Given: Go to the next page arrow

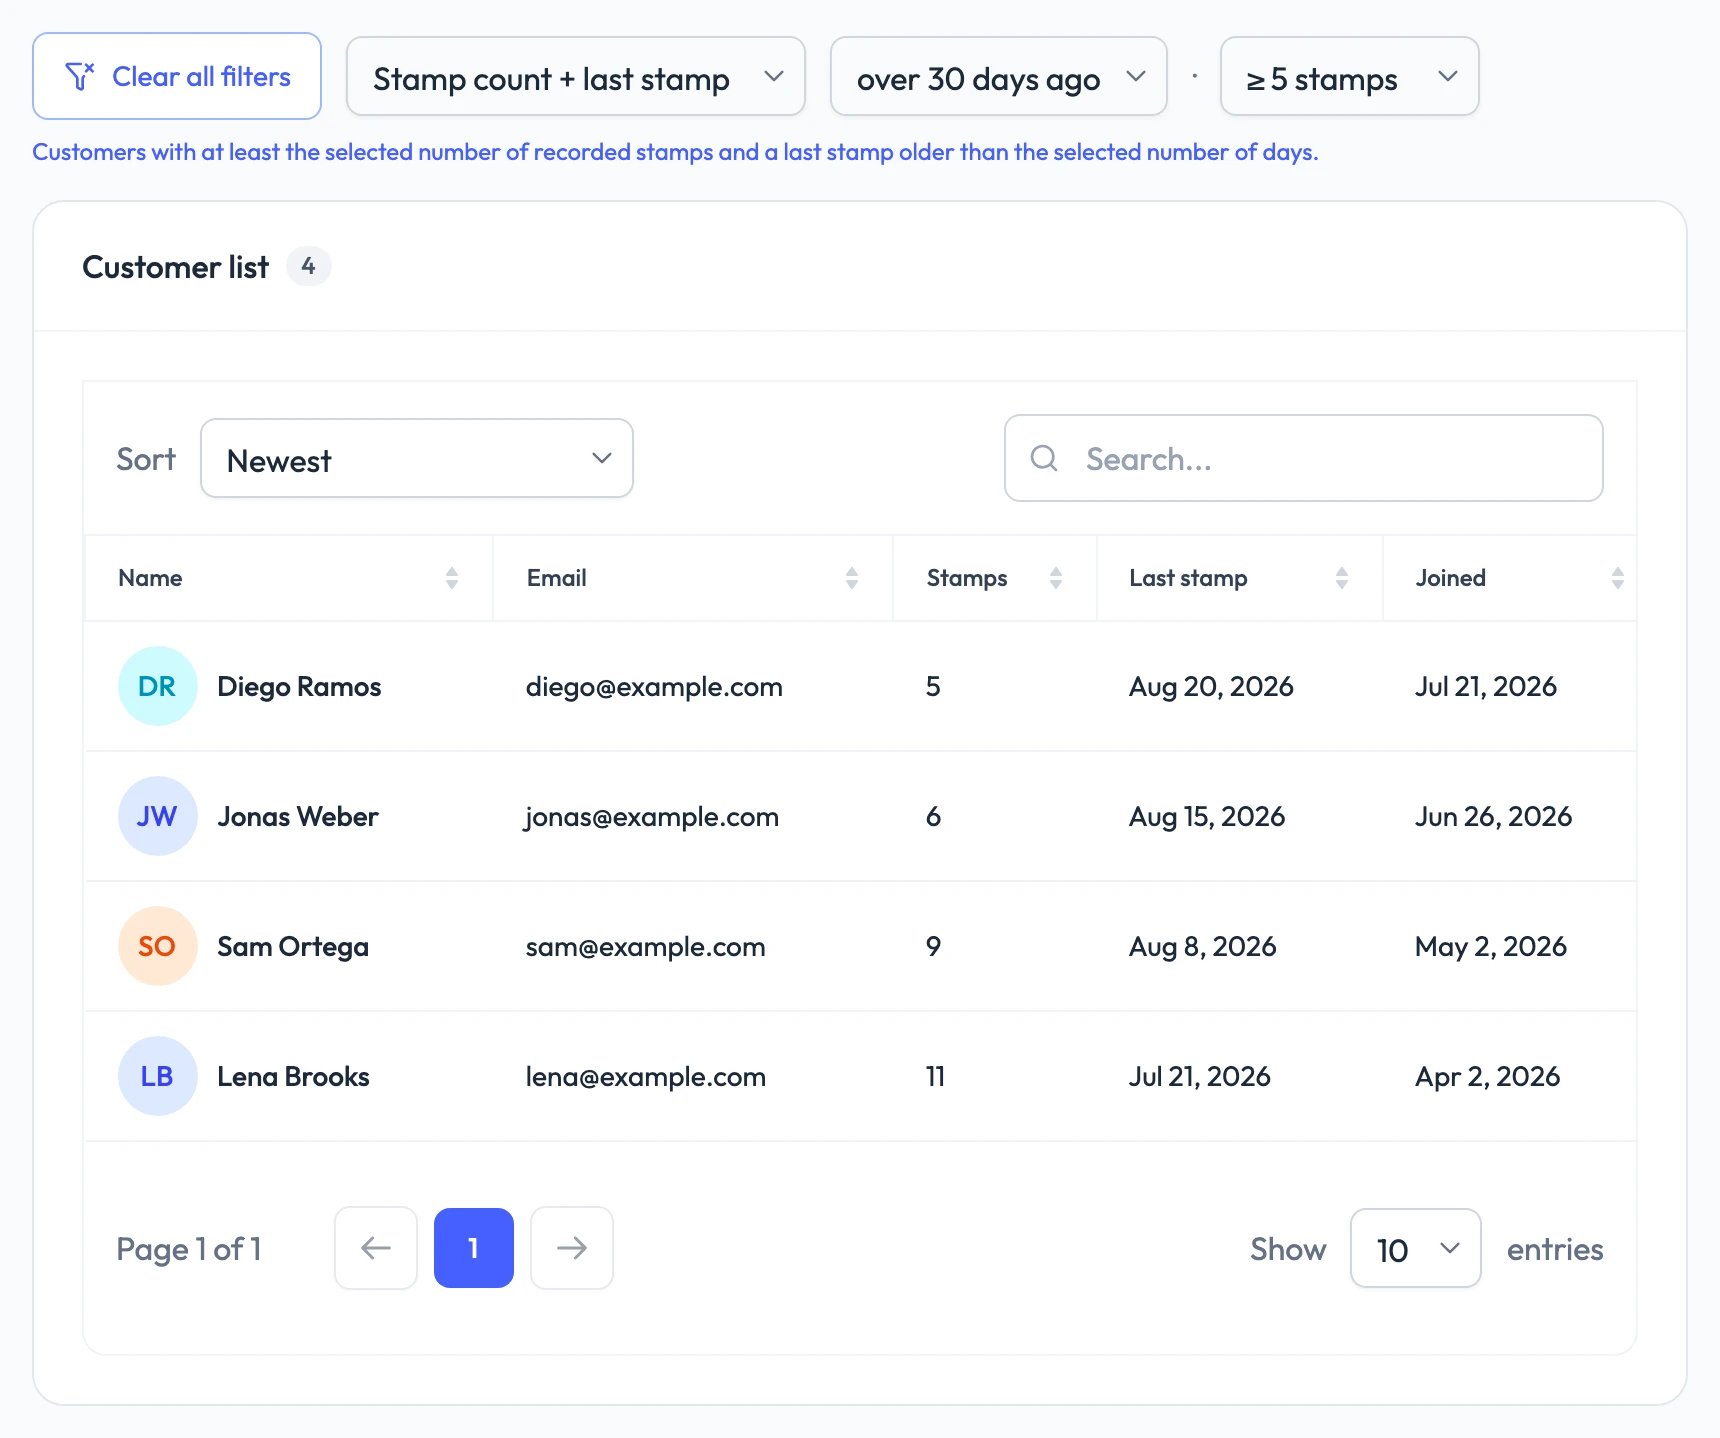Looking at the screenshot, I should click(572, 1248).
